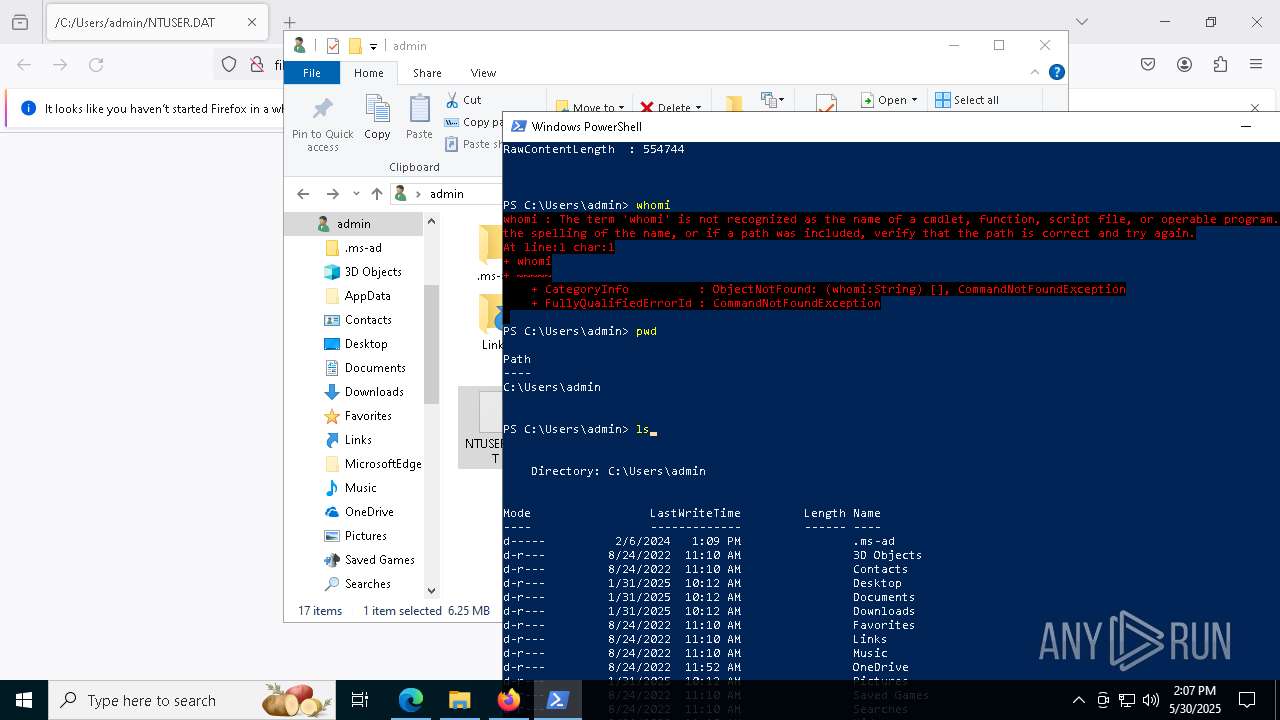Image resolution: width=1280 pixels, height=720 pixels.
Task: Open Explorer help via question mark icon
Action: tap(1057, 72)
